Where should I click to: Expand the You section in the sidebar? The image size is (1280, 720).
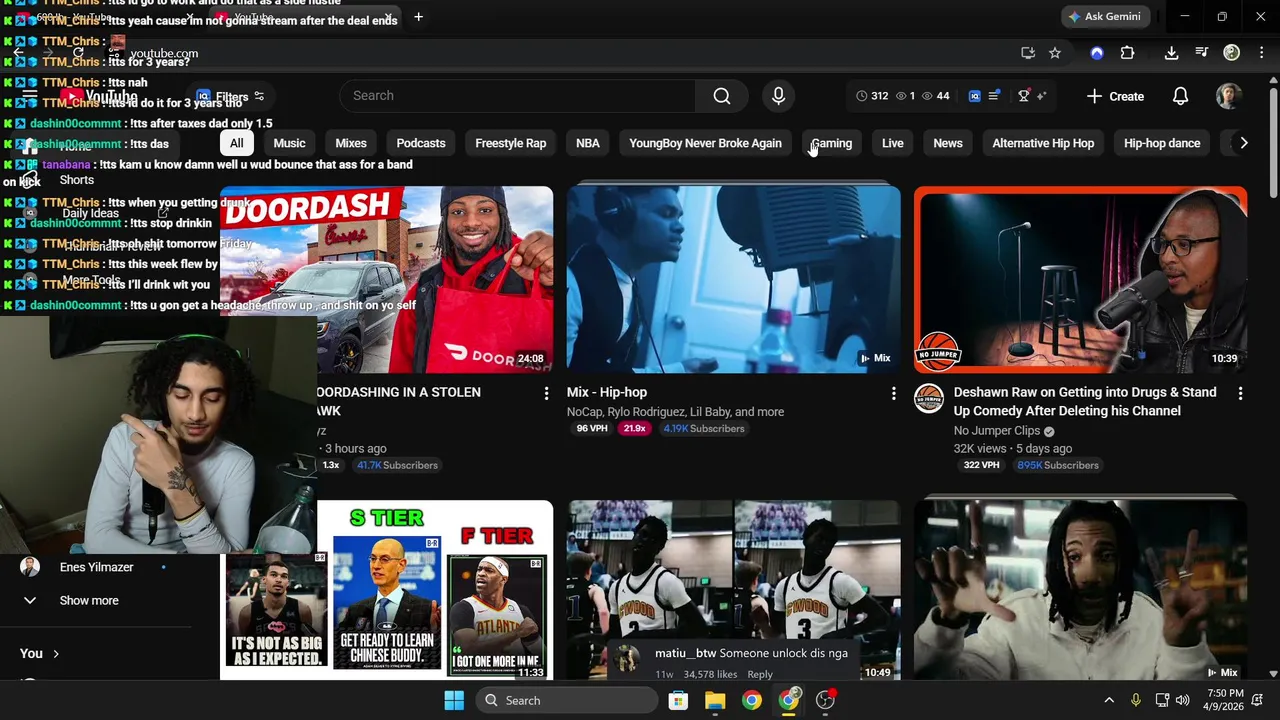(40, 653)
